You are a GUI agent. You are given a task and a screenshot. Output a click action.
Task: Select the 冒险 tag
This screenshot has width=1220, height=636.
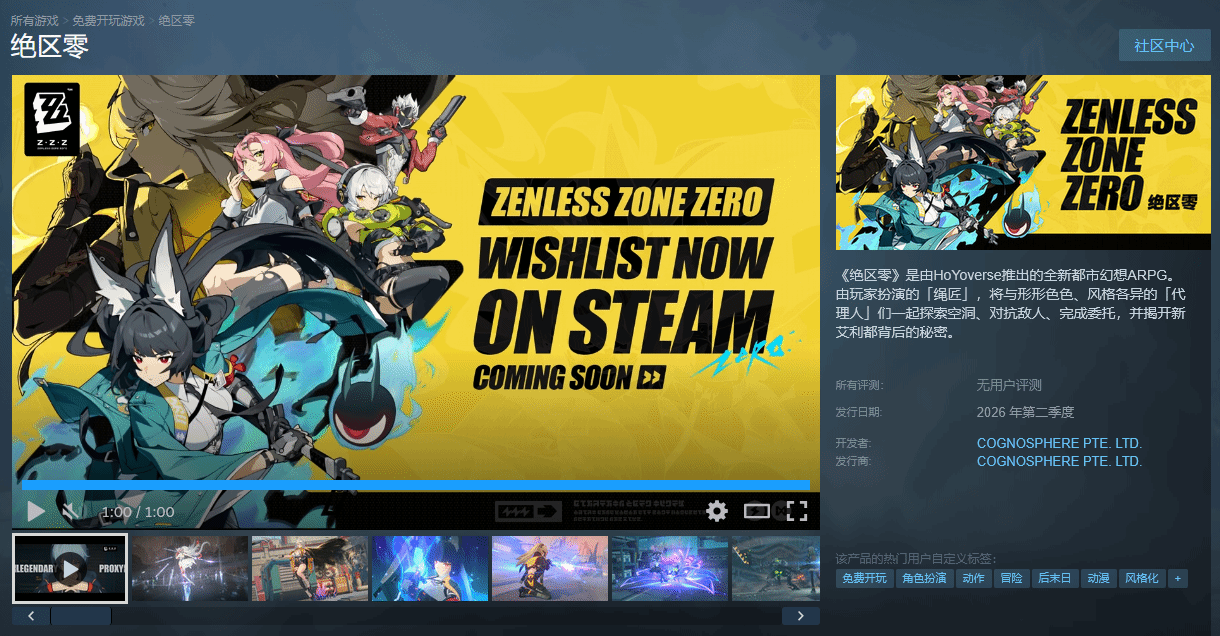coord(1011,578)
